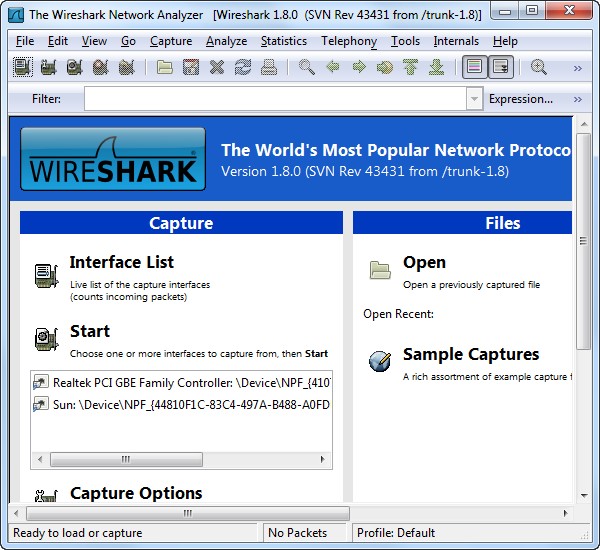The height and width of the screenshot is (550, 600).
Task: Open the interface list from the toolbar
Action: pos(23,67)
